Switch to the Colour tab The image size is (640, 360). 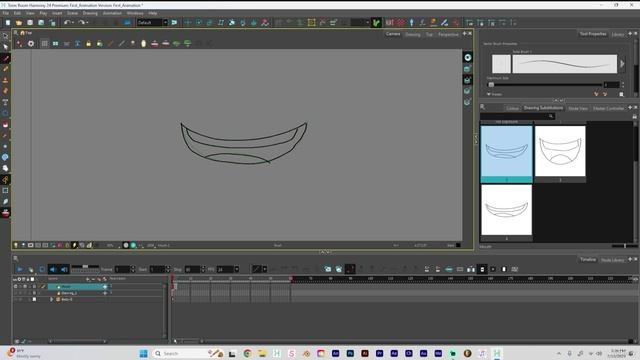[512, 108]
